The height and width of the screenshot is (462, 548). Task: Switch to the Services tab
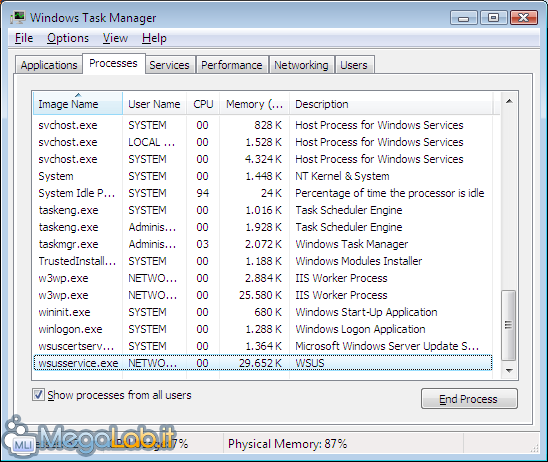(x=170, y=65)
